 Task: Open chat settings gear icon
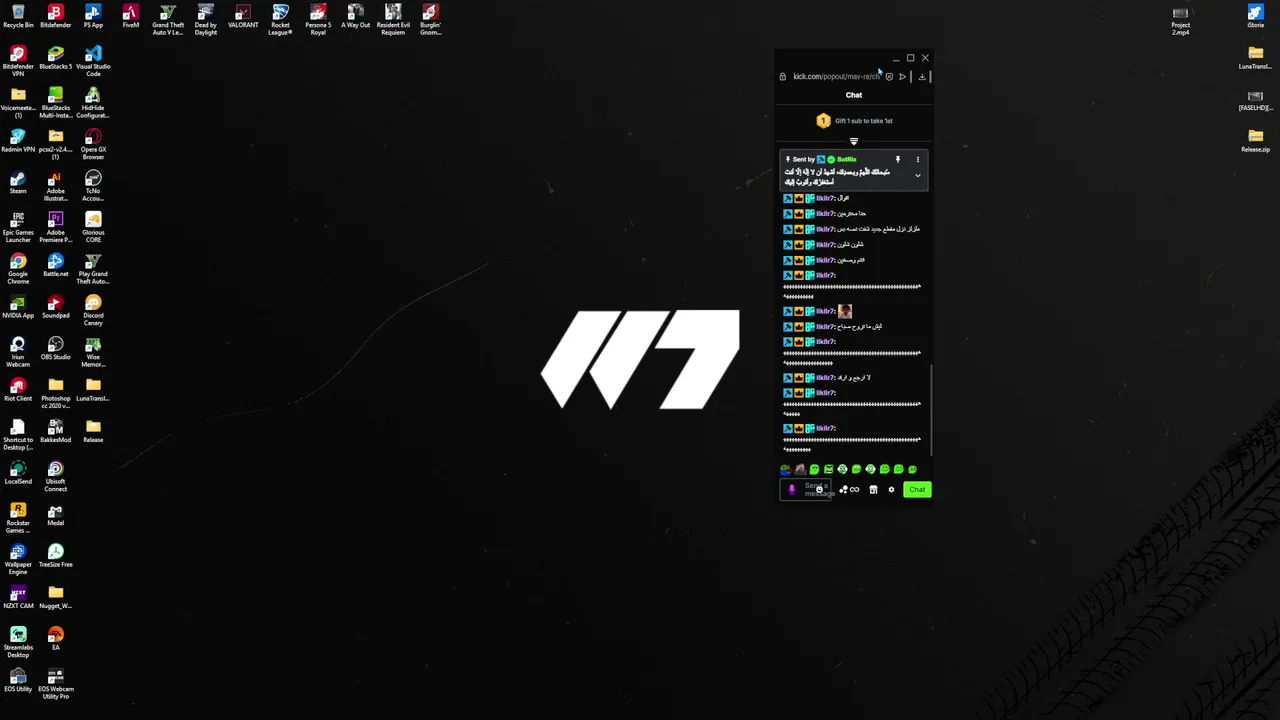pyautogui.click(x=891, y=490)
